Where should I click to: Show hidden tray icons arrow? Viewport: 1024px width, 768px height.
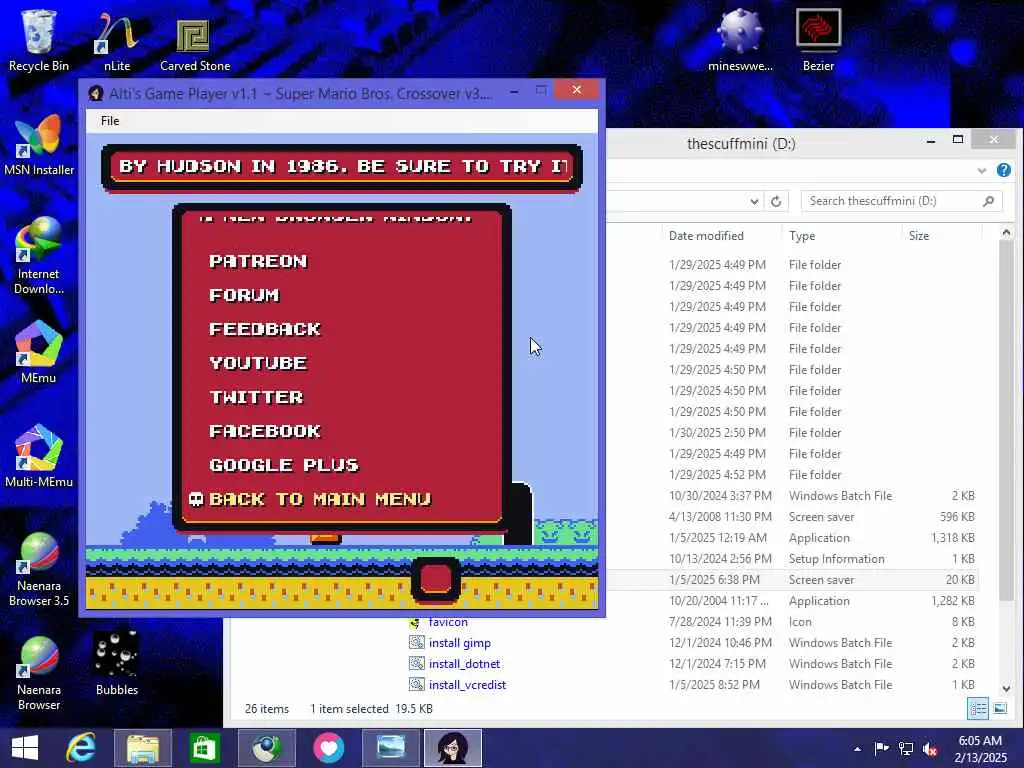[x=857, y=749]
